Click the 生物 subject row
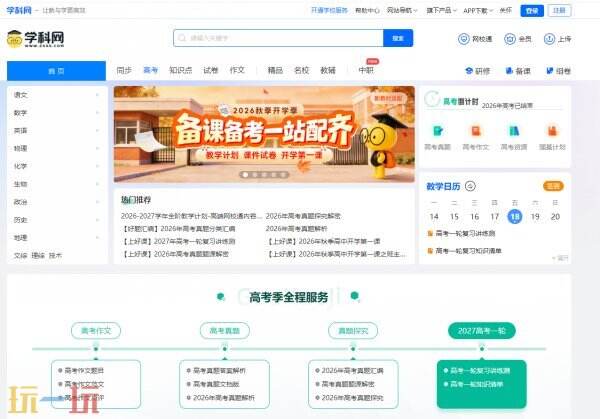The height and width of the screenshot is (419, 600). 56,184
